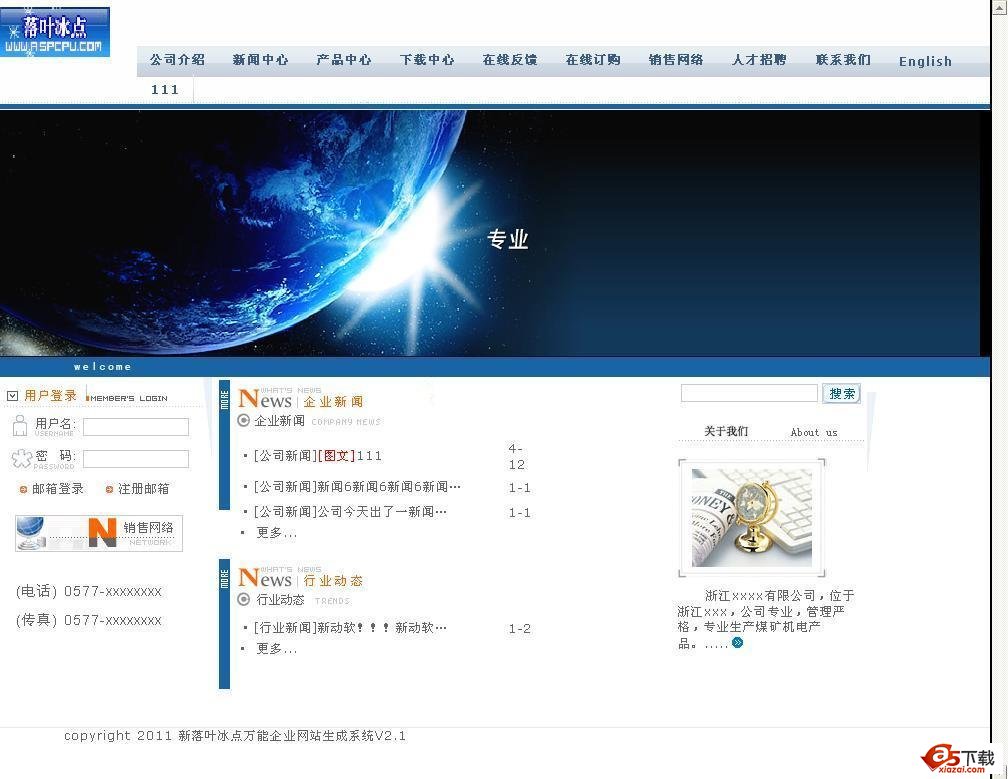Click the orange arrow beside 邮箱登录
Image resolution: width=1008 pixels, height=779 pixels.
(x=21, y=488)
